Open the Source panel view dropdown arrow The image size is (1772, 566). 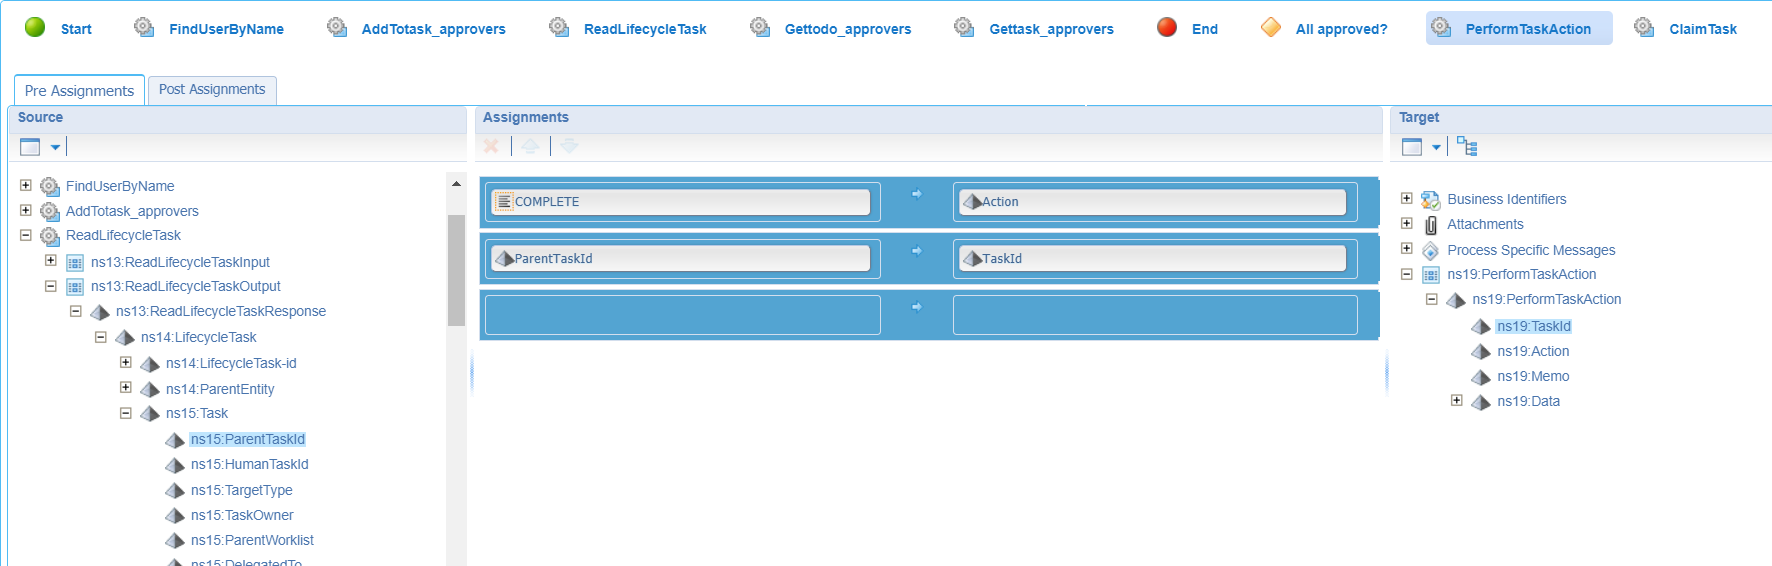pos(55,148)
